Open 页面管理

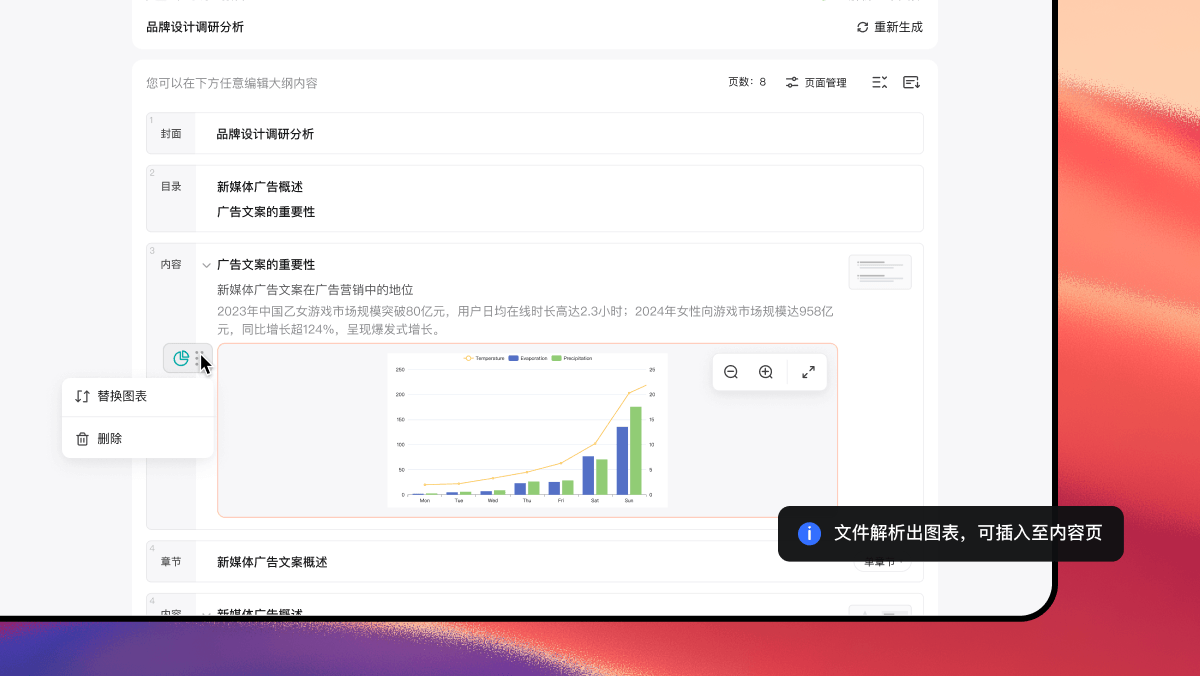click(824, 82)
